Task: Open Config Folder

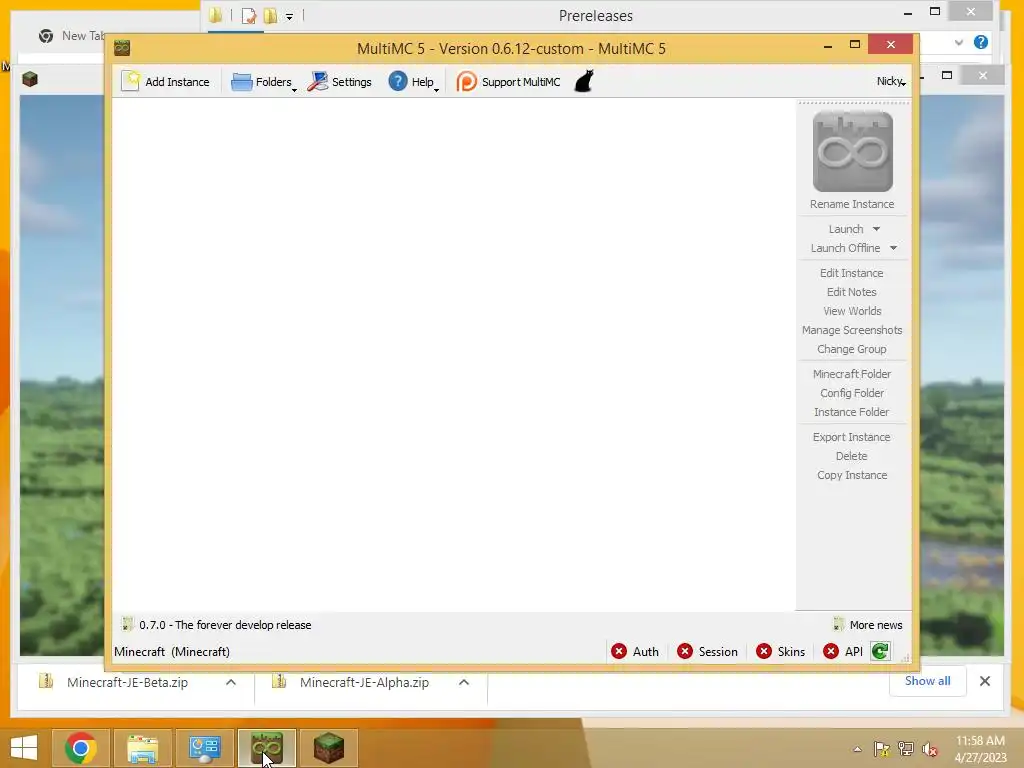Action: click(x=852, y=392)
